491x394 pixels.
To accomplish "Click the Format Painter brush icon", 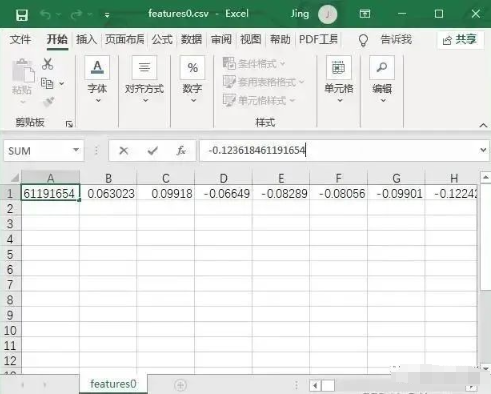I will 49,102.
